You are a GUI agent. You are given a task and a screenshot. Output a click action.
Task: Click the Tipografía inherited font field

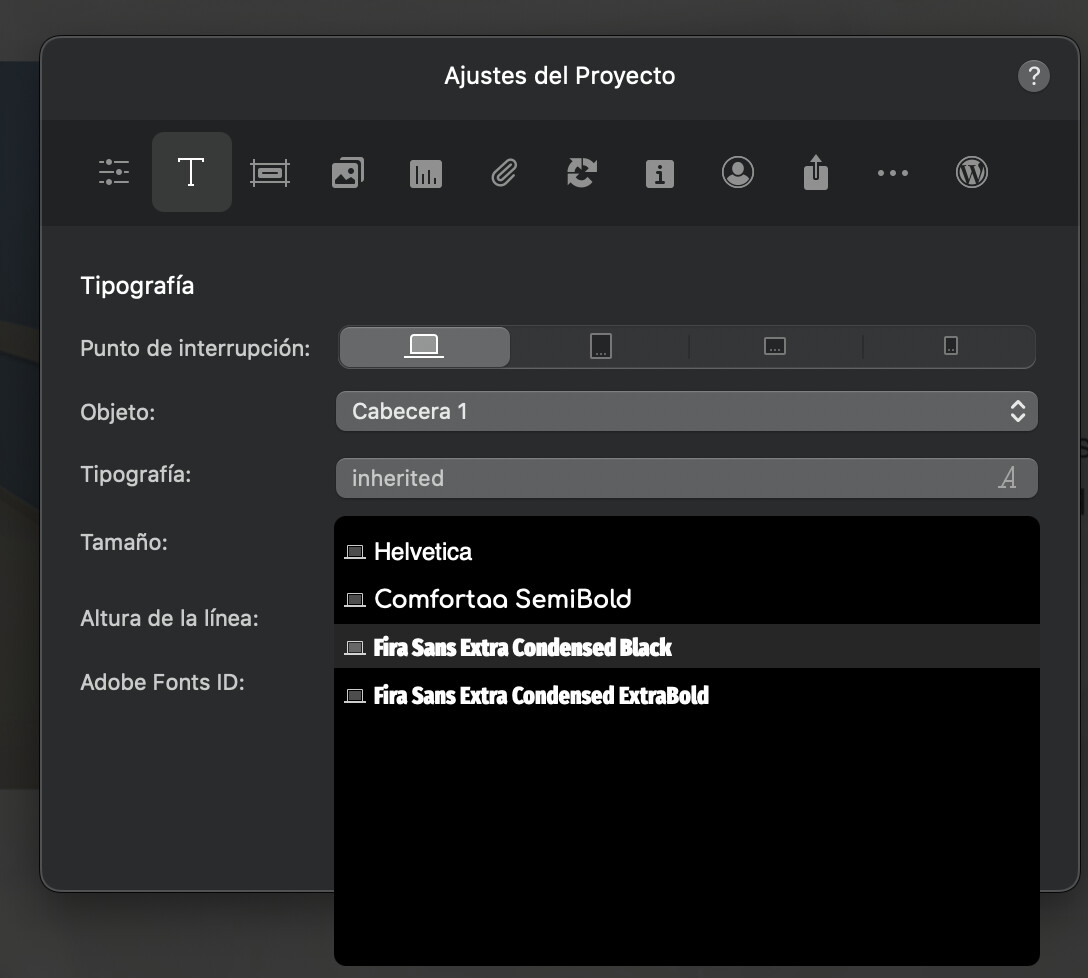(686, 478)
